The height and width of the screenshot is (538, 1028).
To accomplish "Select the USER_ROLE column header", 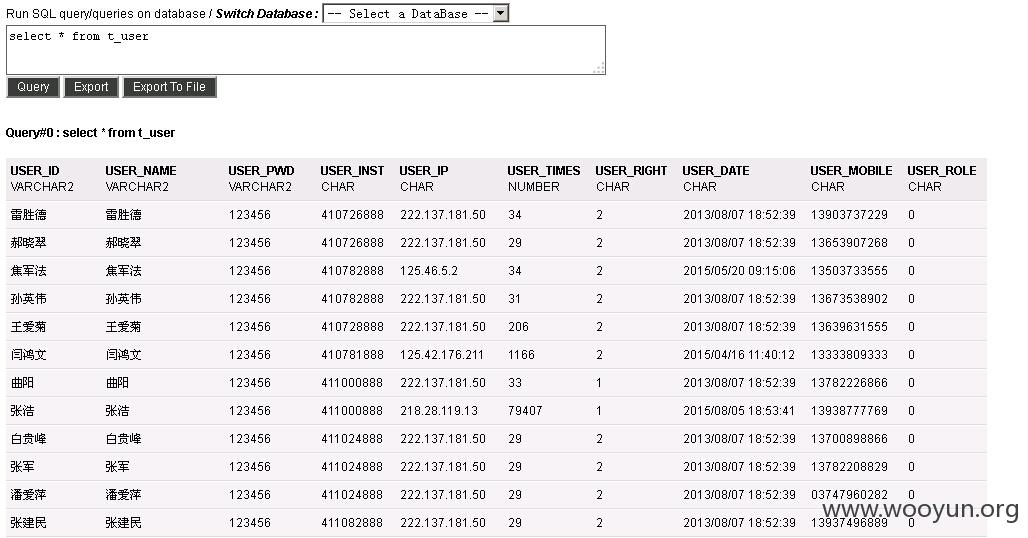I will click(941, 171).
